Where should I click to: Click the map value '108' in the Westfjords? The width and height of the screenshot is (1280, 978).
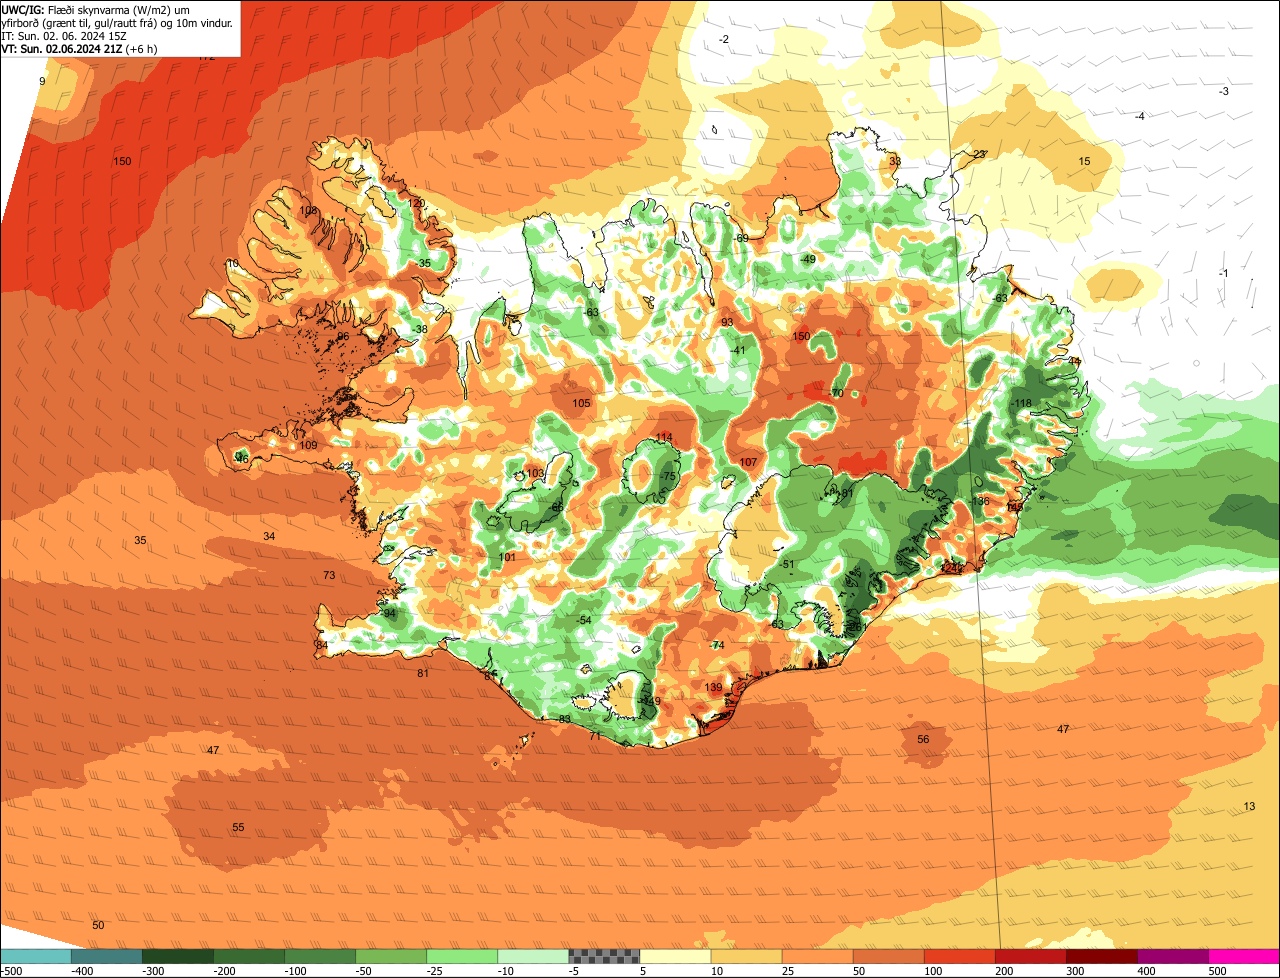[x=308, y=211]
